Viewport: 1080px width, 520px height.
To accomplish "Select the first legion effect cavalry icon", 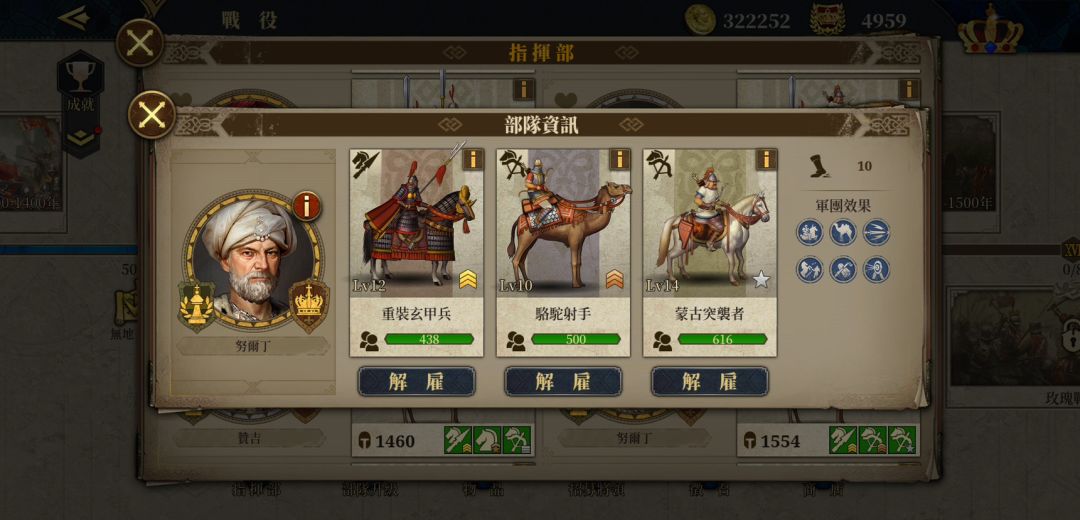I will [x=810, y=232].
